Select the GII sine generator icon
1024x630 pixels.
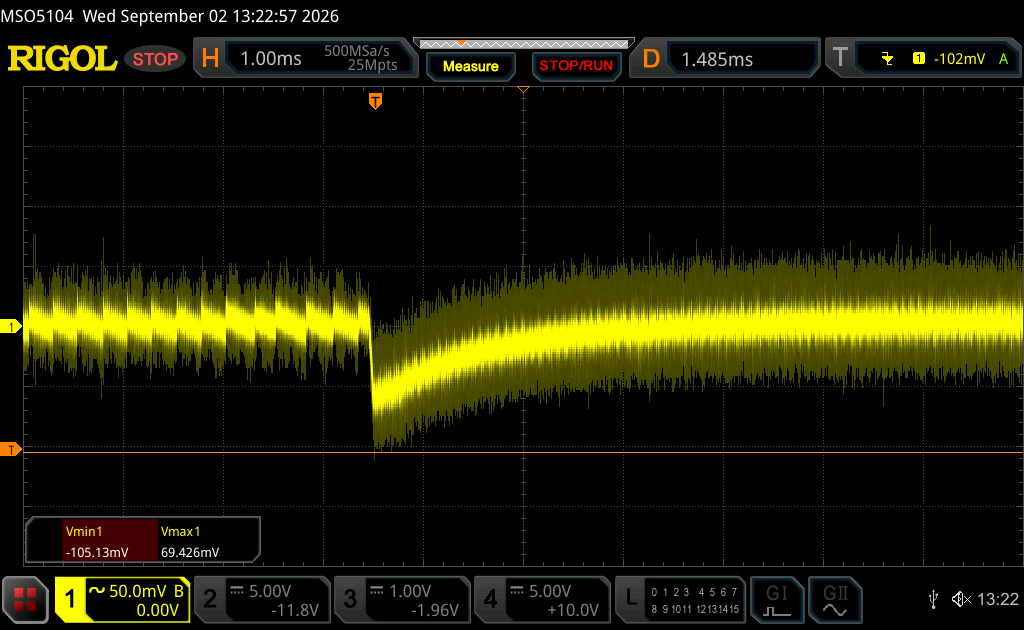point(835,599)
